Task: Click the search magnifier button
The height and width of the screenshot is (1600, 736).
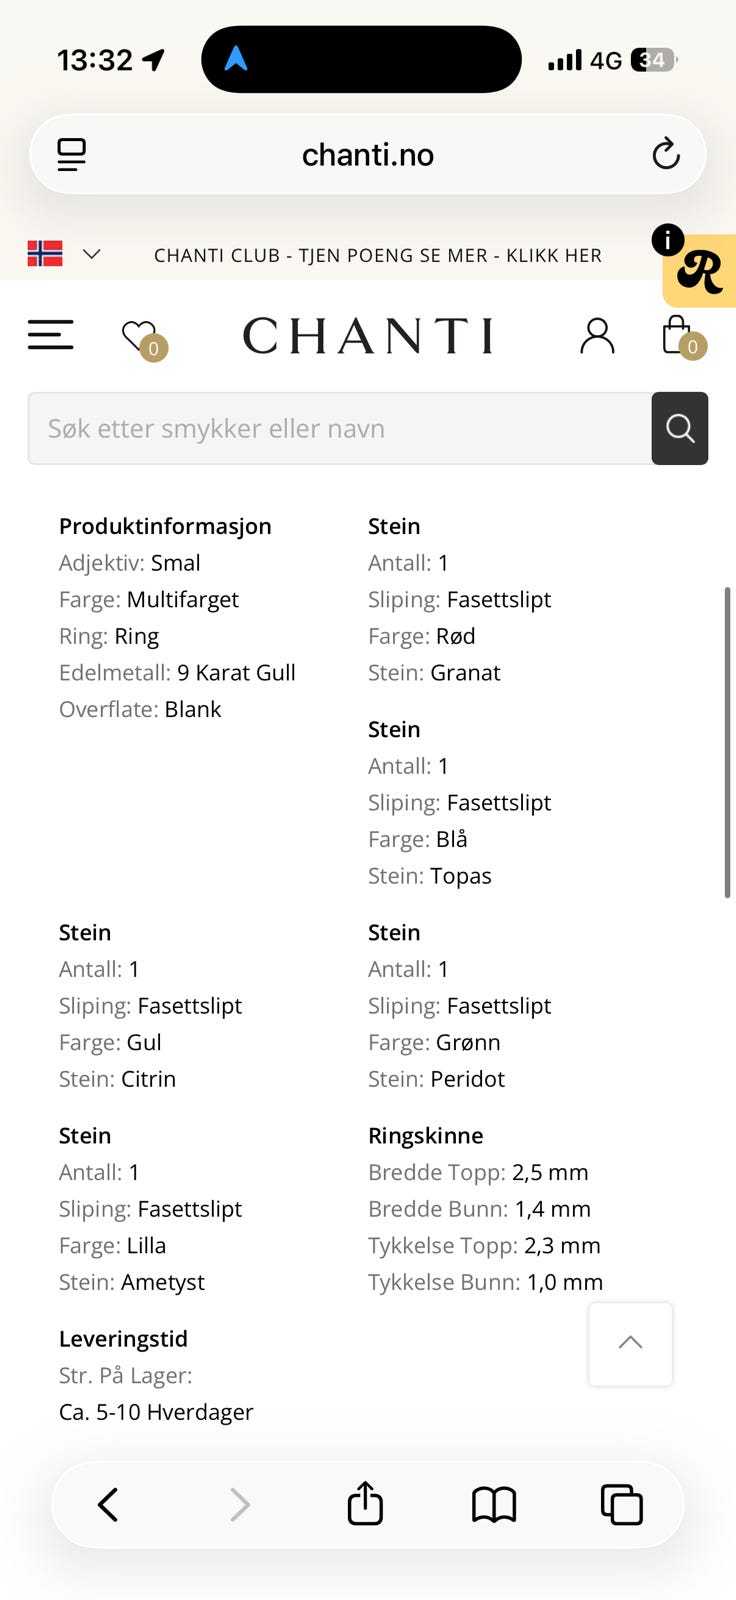Action: pos(680,428)
